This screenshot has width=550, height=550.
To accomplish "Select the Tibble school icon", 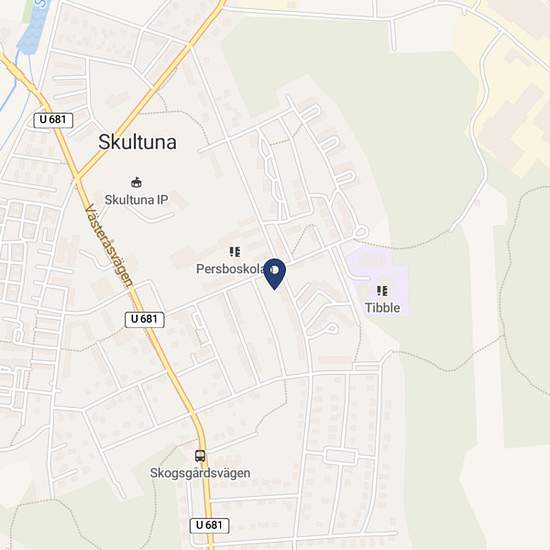I will coord(382,291).
